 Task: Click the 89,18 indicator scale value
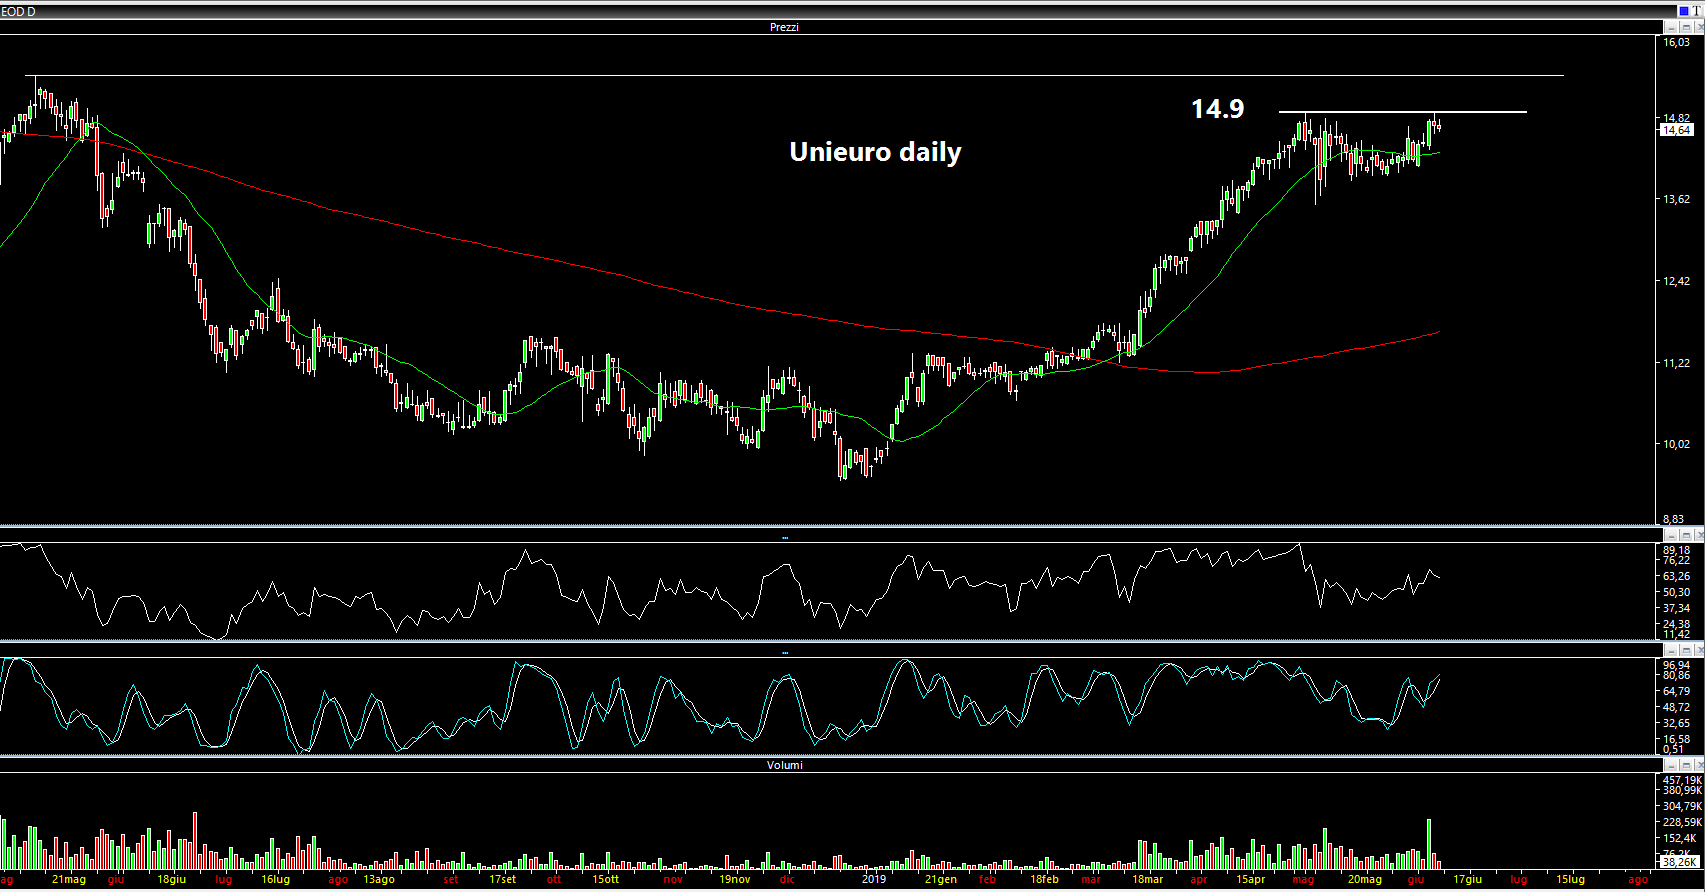(x=1676, y=550)
